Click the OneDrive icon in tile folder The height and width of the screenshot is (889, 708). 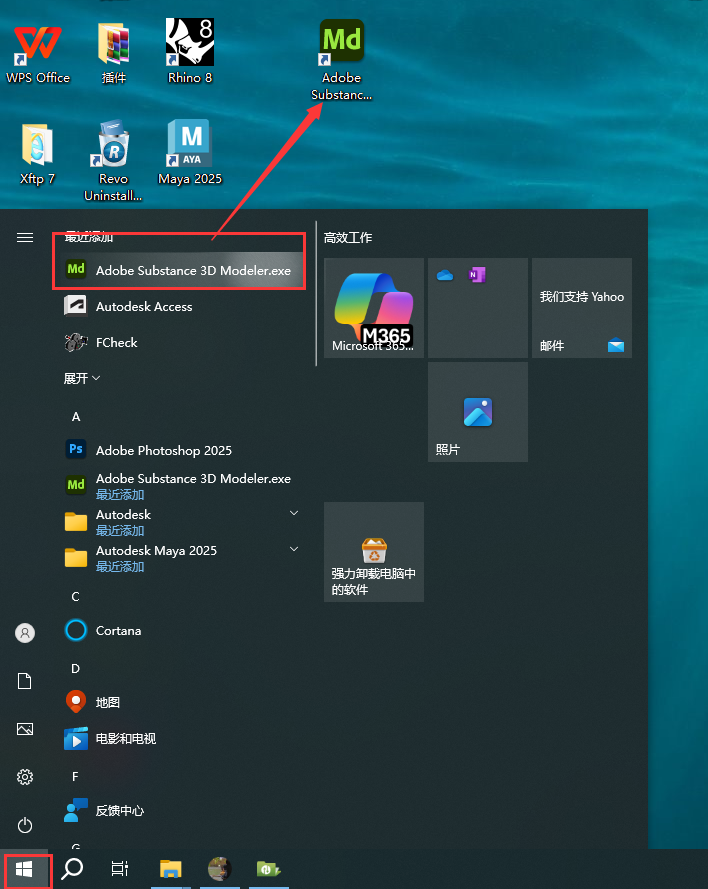(445, 276)
